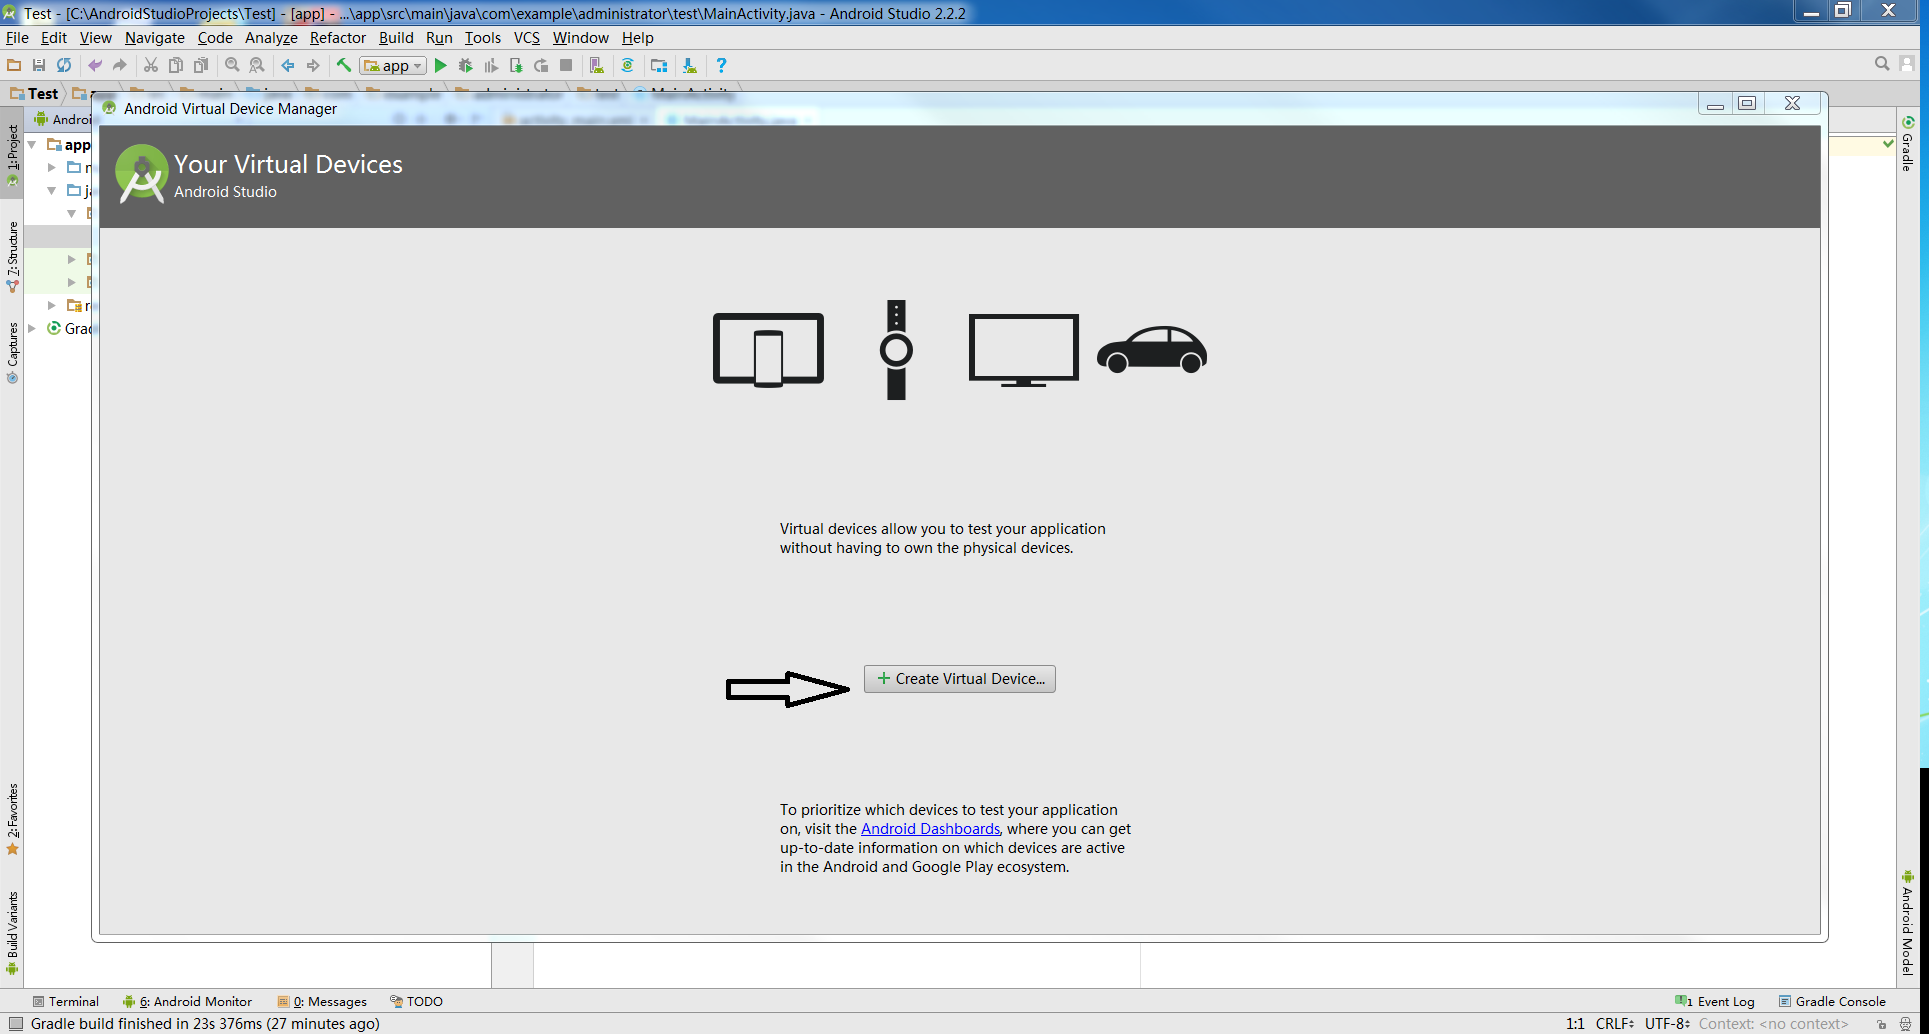Open the Captures side tab
The width and height of the screenshot is (1929, 1034).
[13, 353]
